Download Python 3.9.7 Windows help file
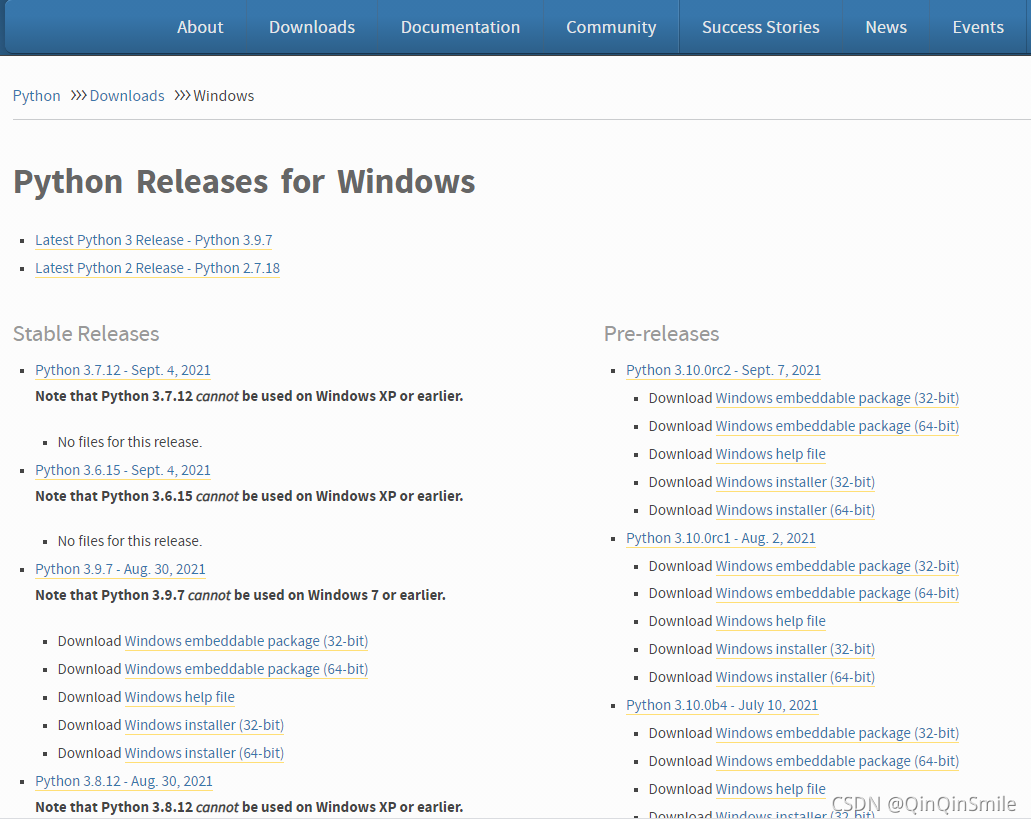 180,697
